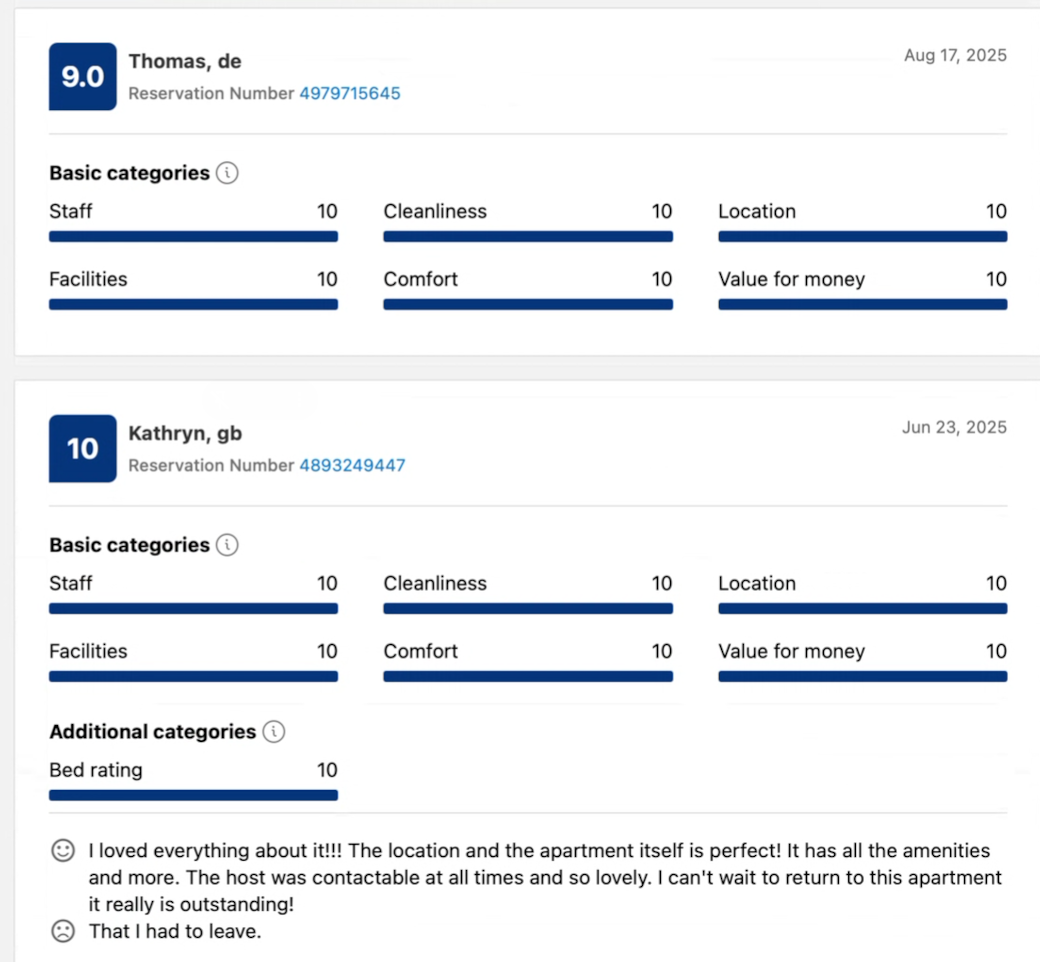Viewport: 1040px width, 962px height.
Task: Click Kathryn's 10 score badge
Action: 83,449
